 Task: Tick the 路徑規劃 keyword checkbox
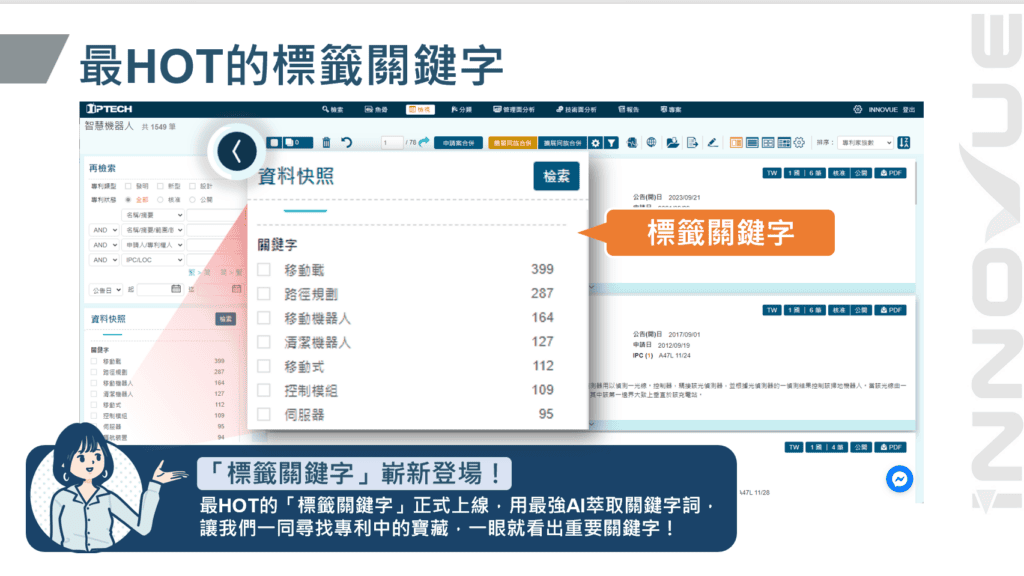[x=264, y=293]
